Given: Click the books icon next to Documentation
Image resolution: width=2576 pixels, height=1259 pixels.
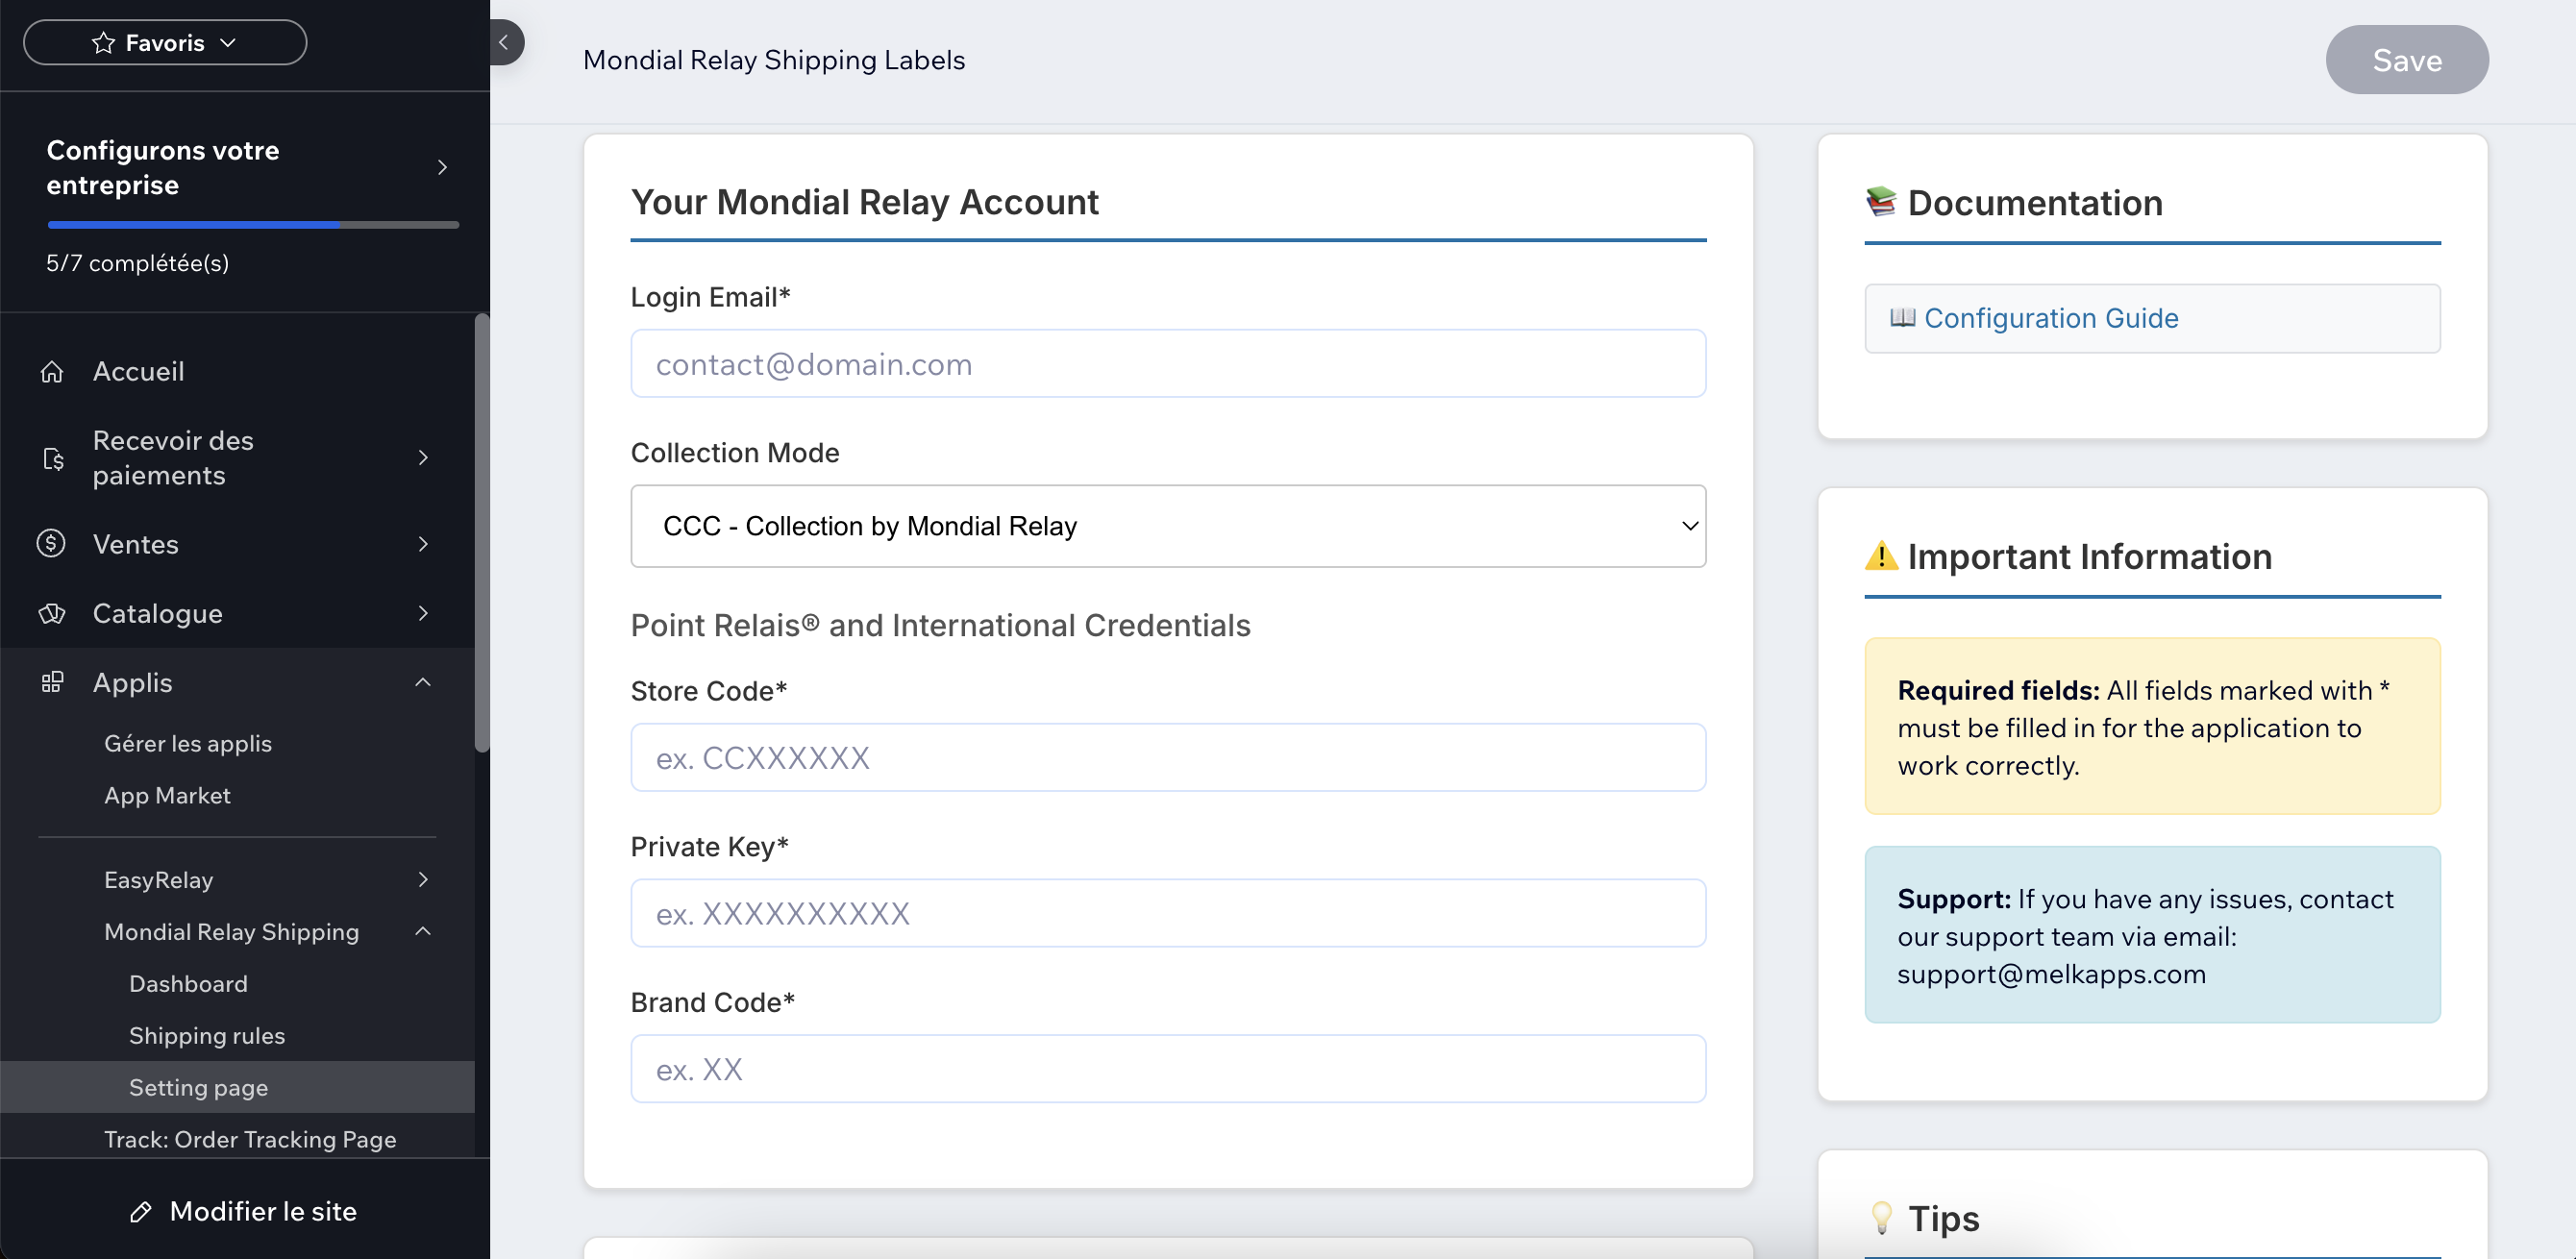Looking at the screenshot, I should [x=1881, y=202].
